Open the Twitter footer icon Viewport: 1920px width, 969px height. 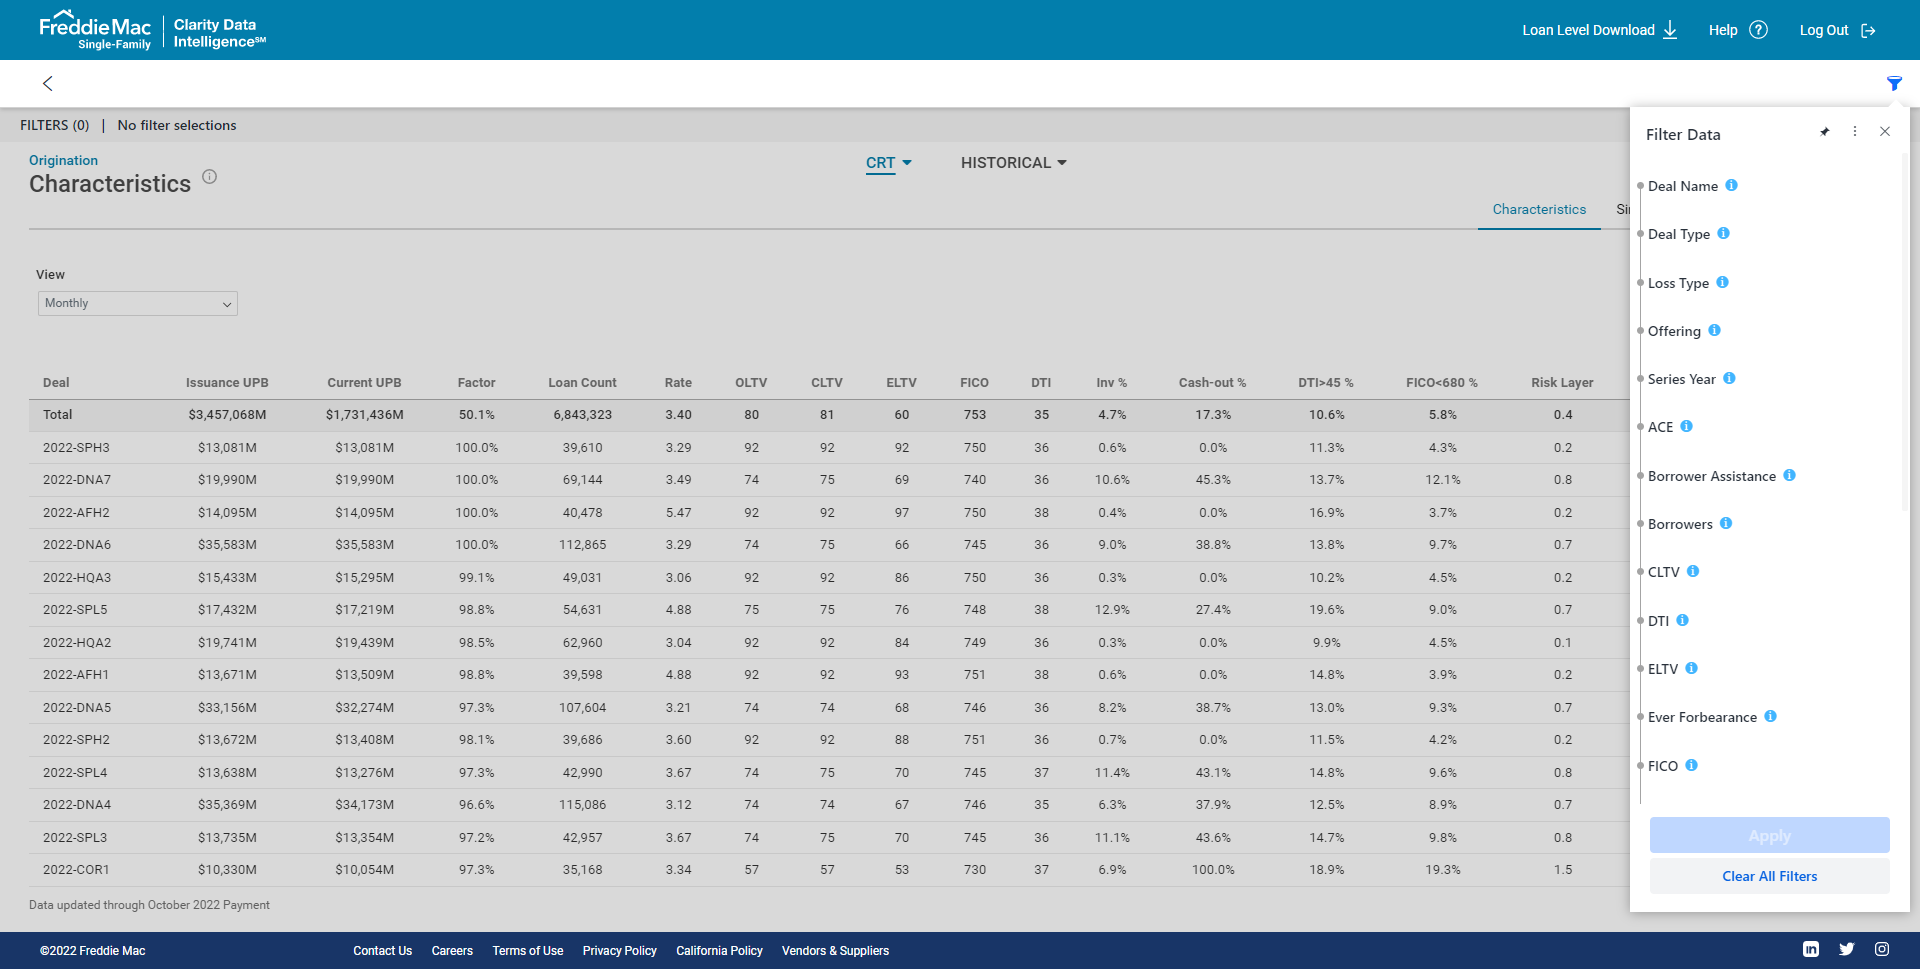click(1846, 949)
